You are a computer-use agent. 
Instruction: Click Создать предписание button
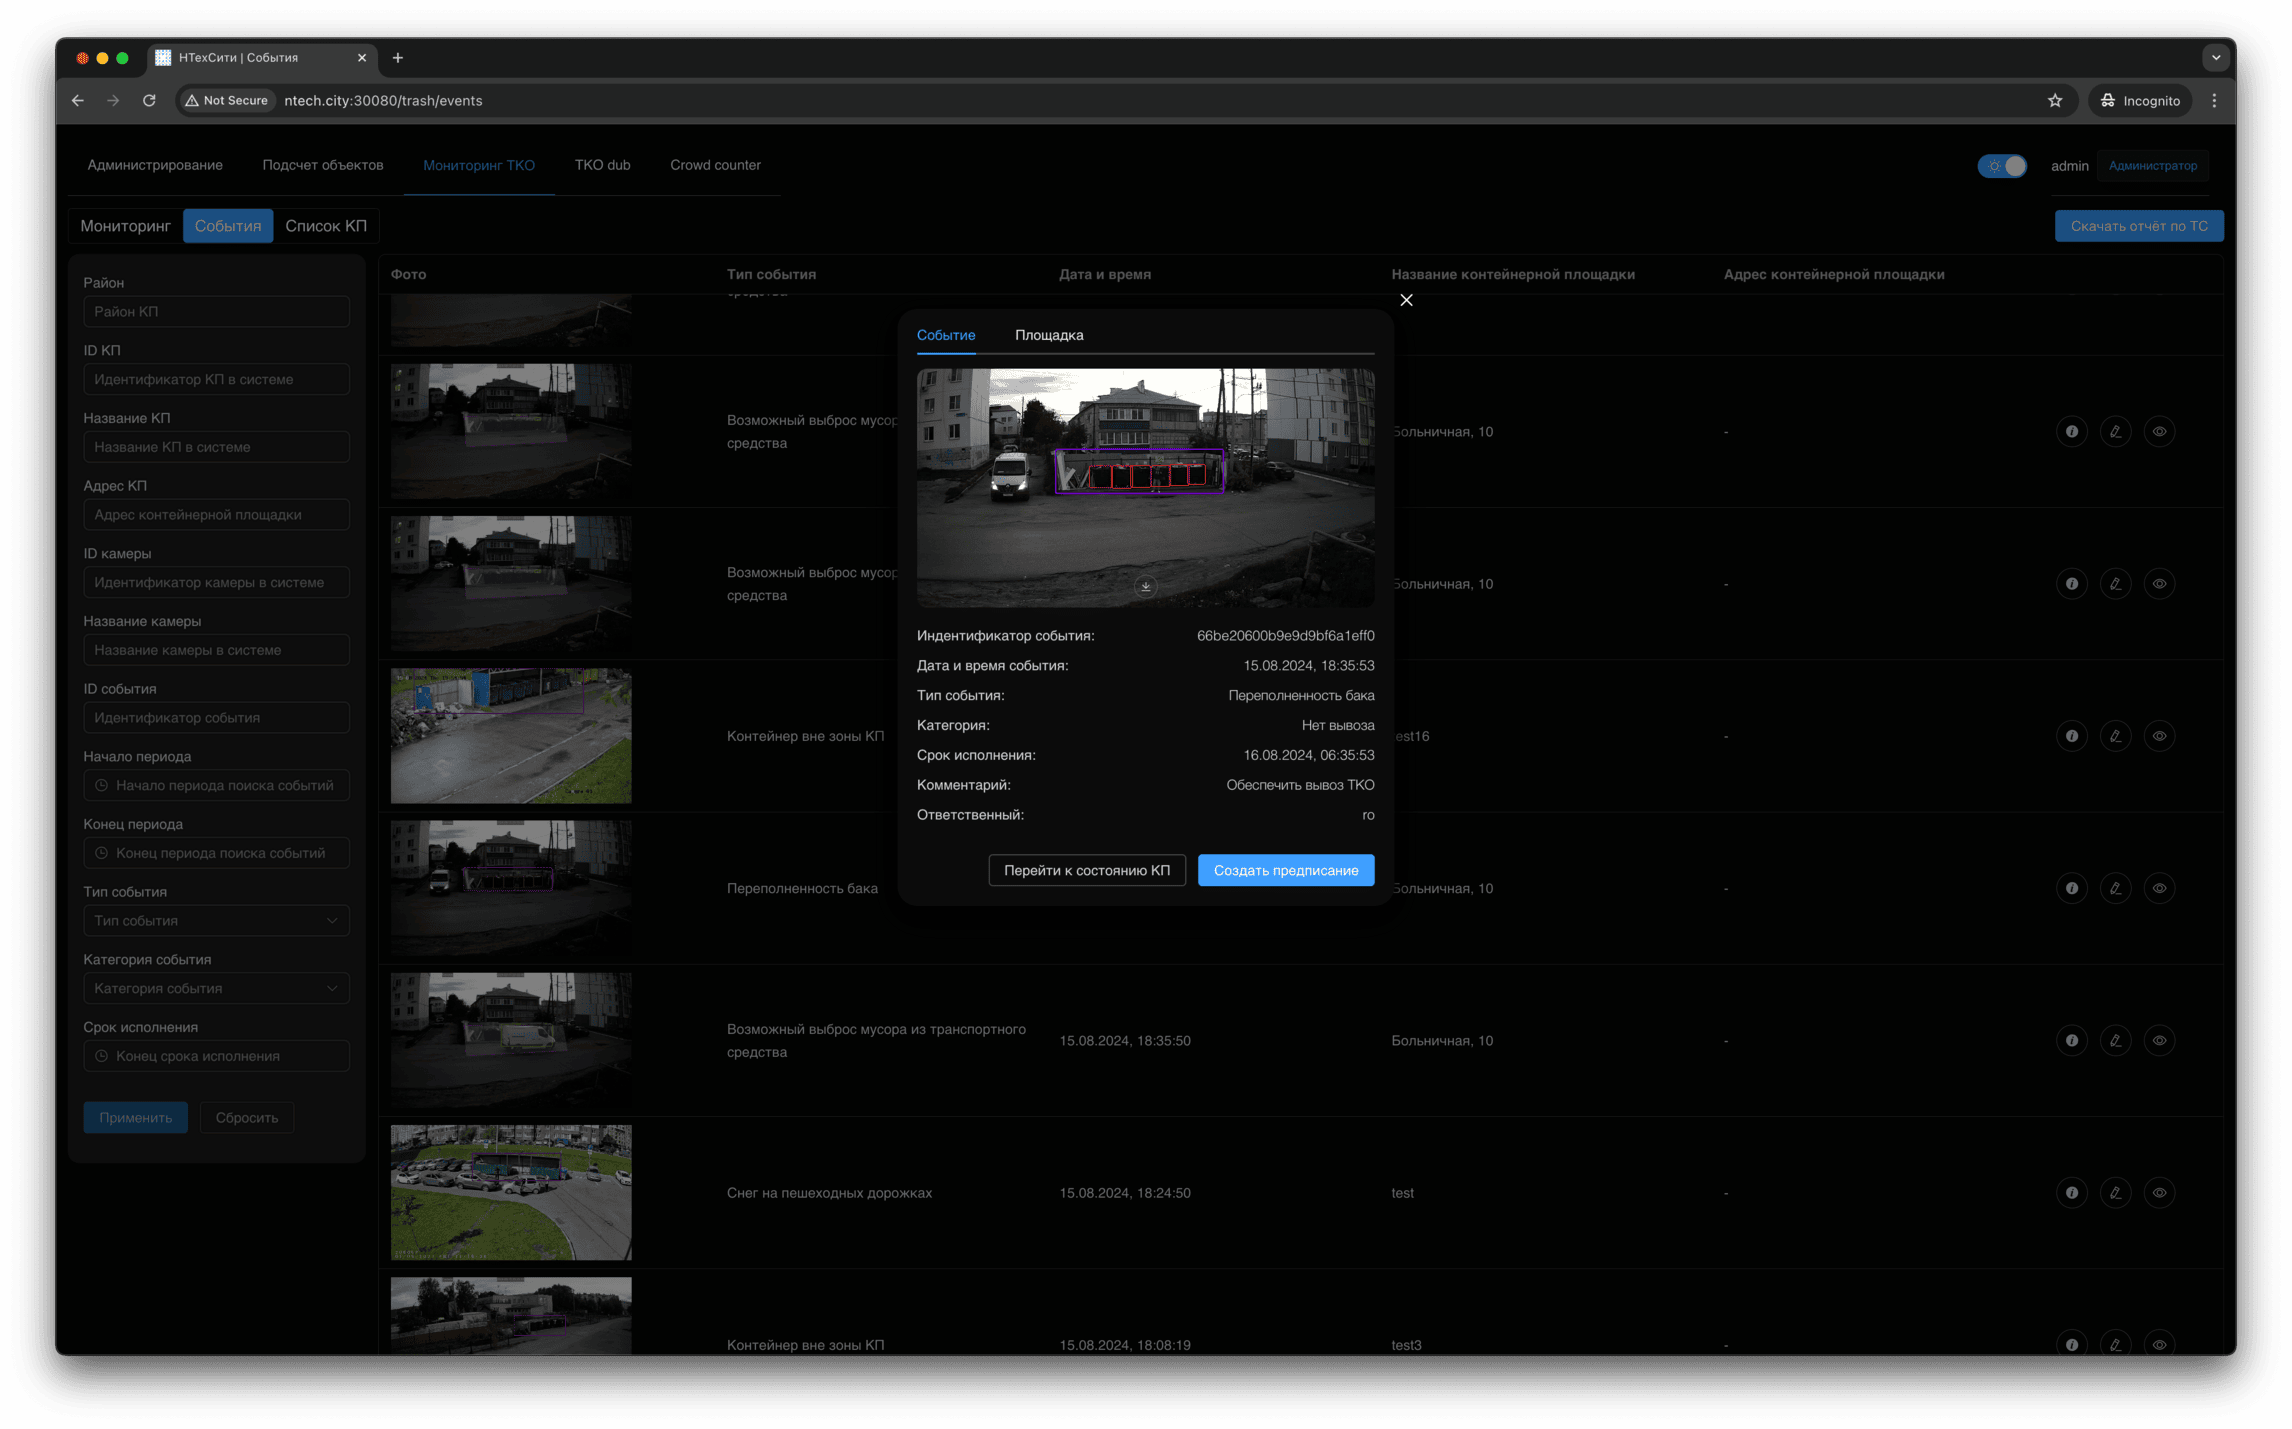click(x=1285, y=870)
